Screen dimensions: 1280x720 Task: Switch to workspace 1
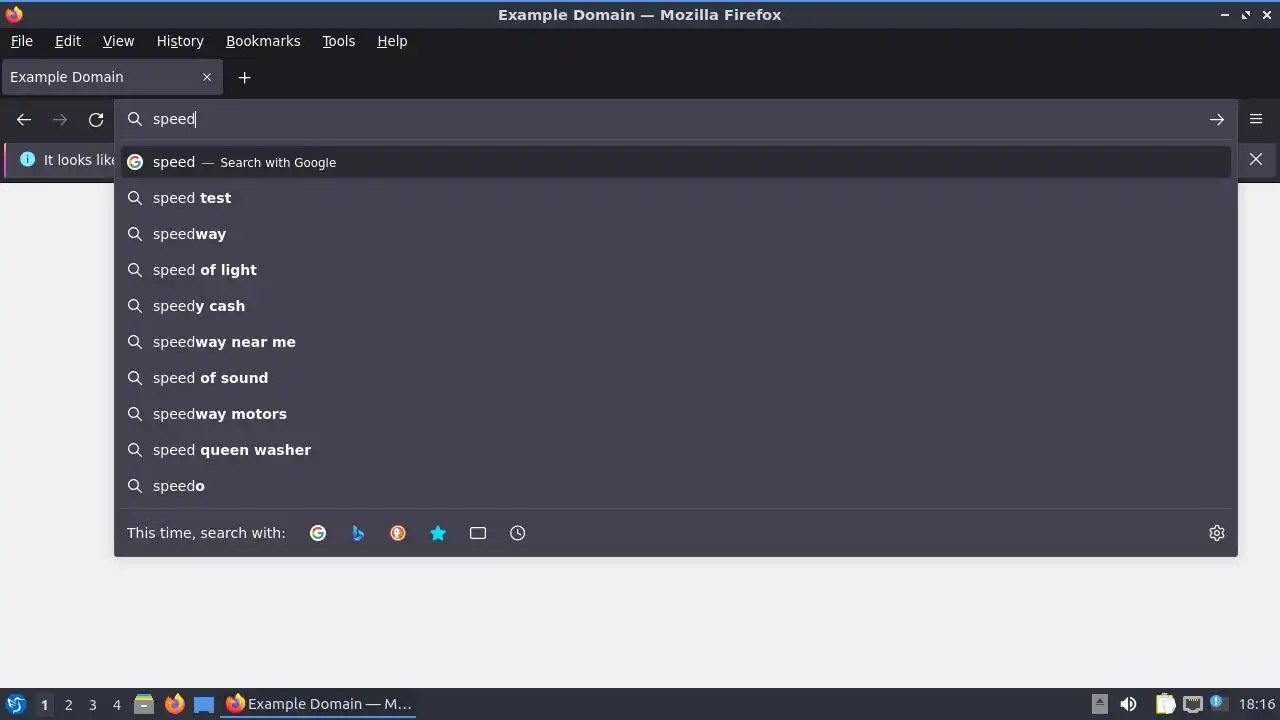click(x=44, y=704)
